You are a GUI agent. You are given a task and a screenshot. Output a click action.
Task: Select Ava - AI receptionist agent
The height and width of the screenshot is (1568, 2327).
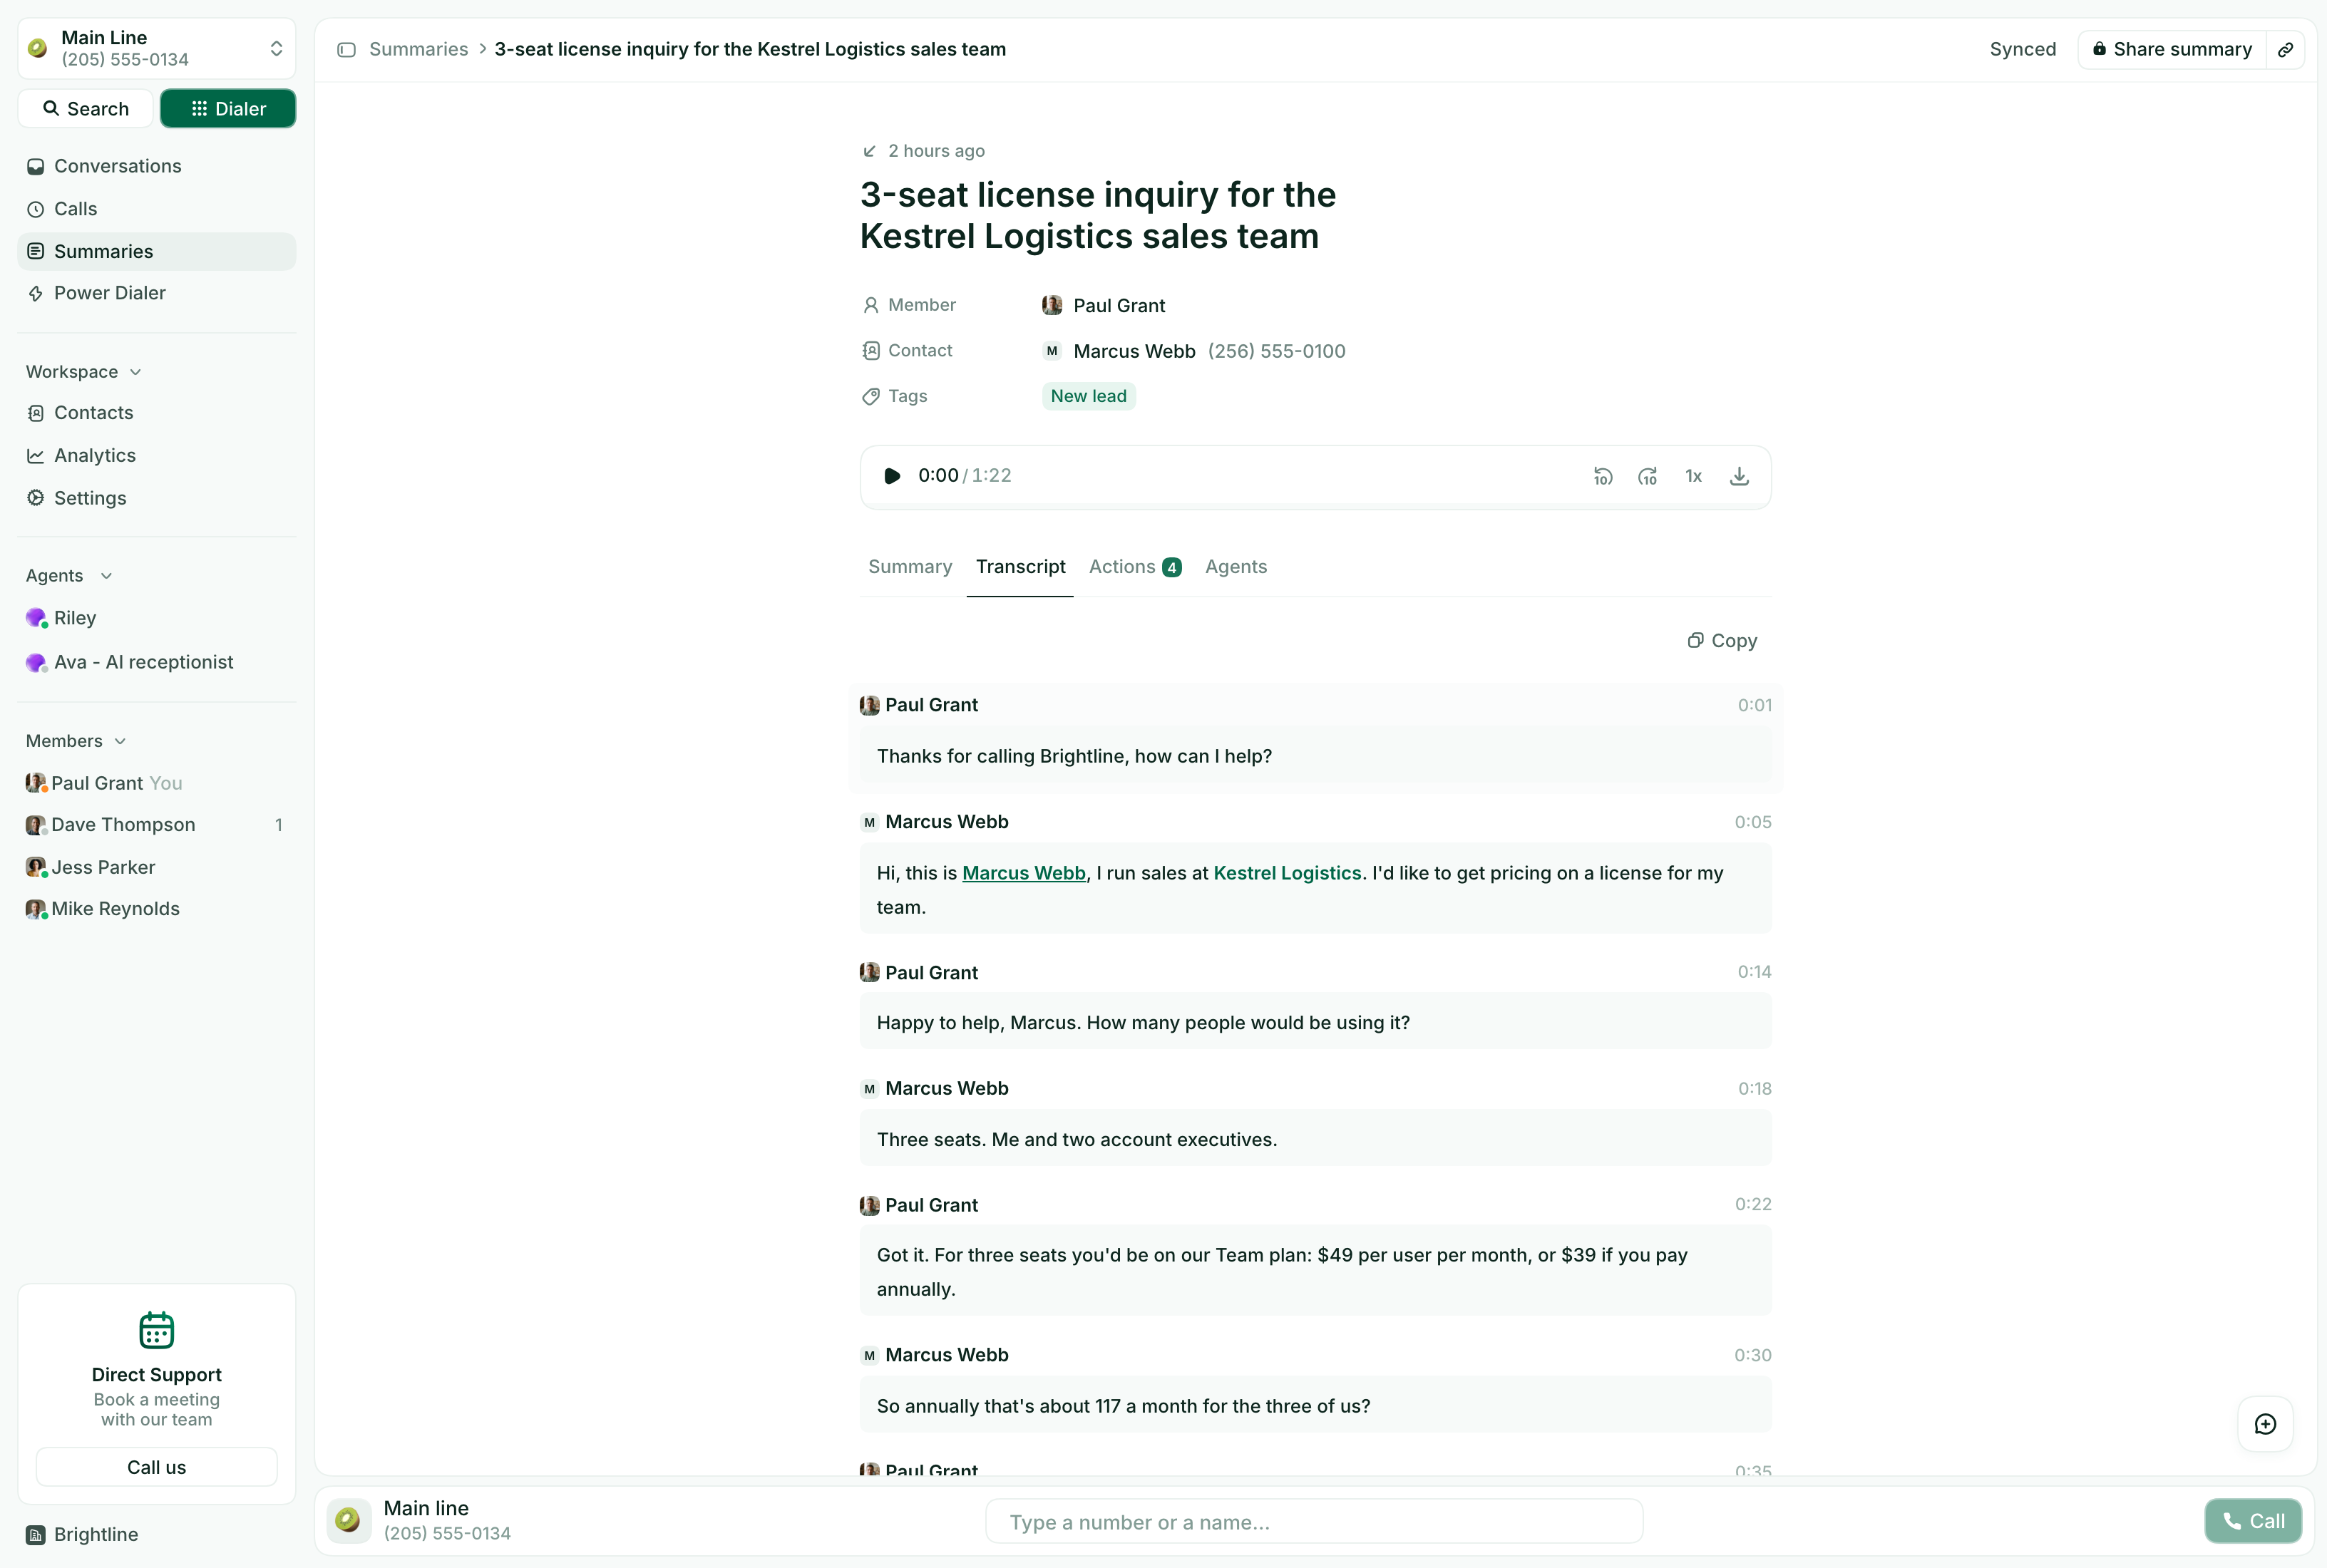157,662
